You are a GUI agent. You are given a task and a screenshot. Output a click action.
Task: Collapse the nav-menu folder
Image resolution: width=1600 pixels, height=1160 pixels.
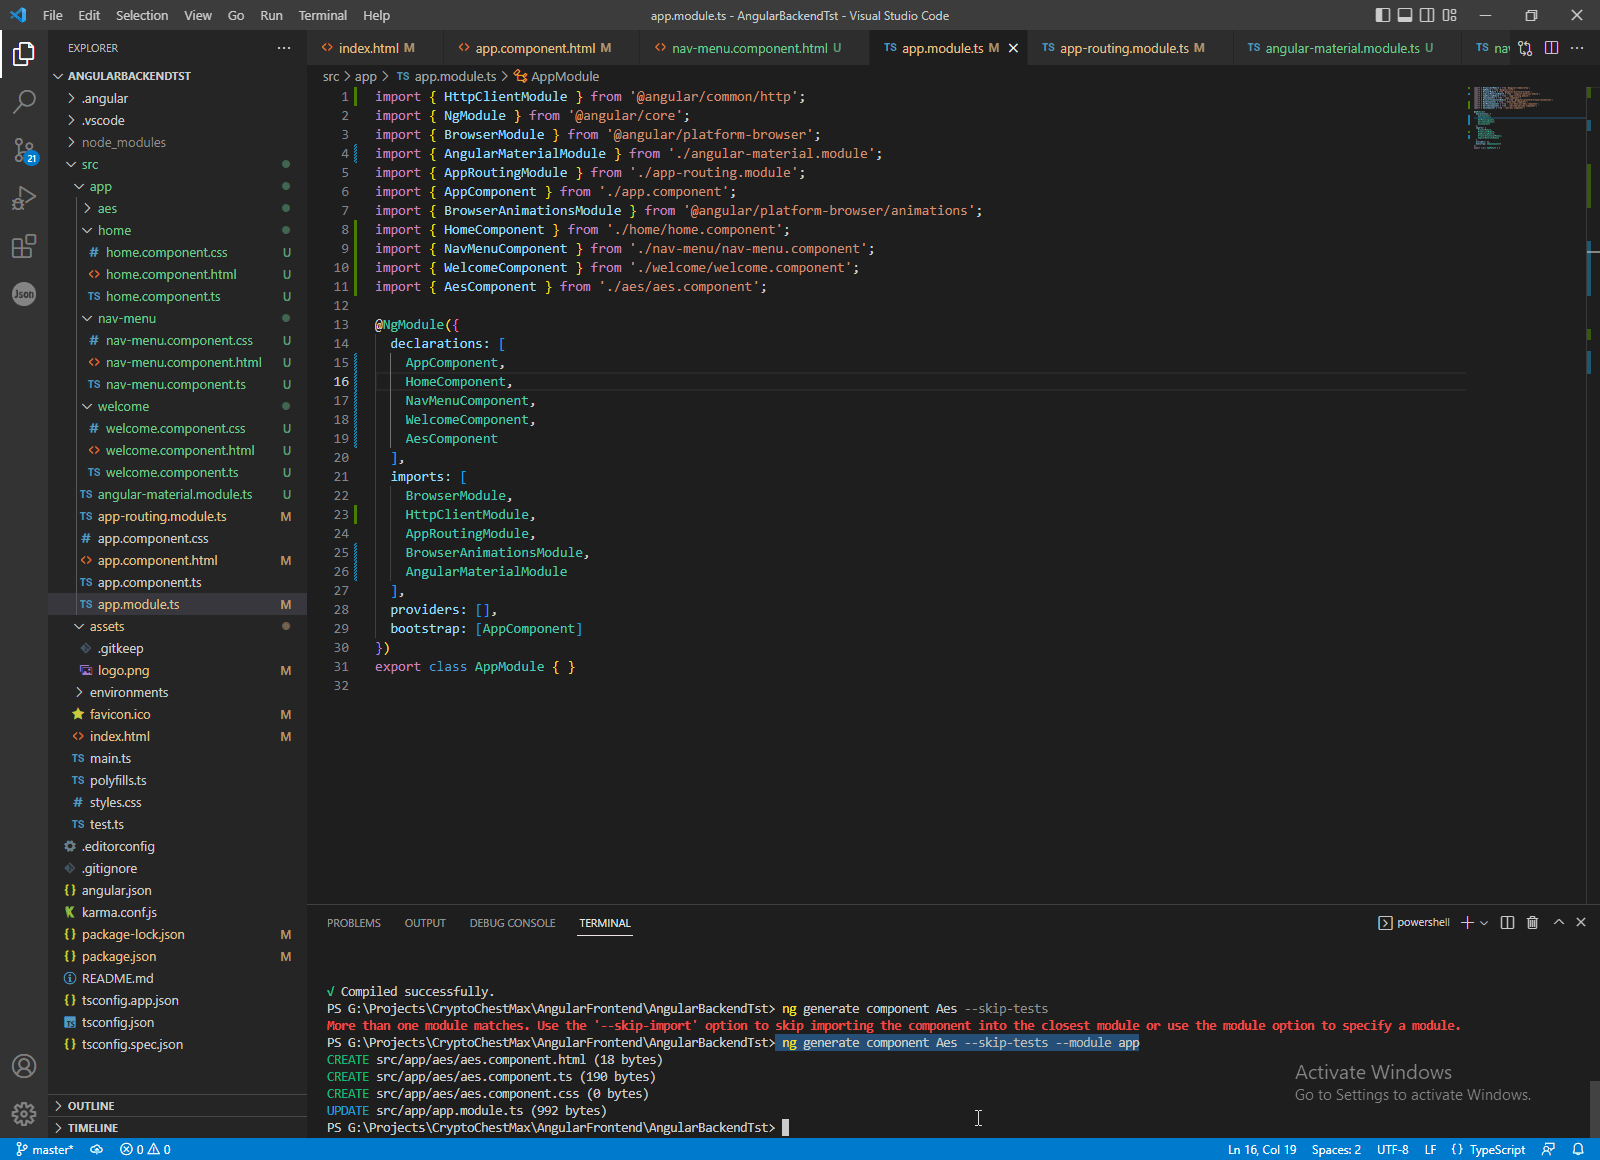pos(126,319)
